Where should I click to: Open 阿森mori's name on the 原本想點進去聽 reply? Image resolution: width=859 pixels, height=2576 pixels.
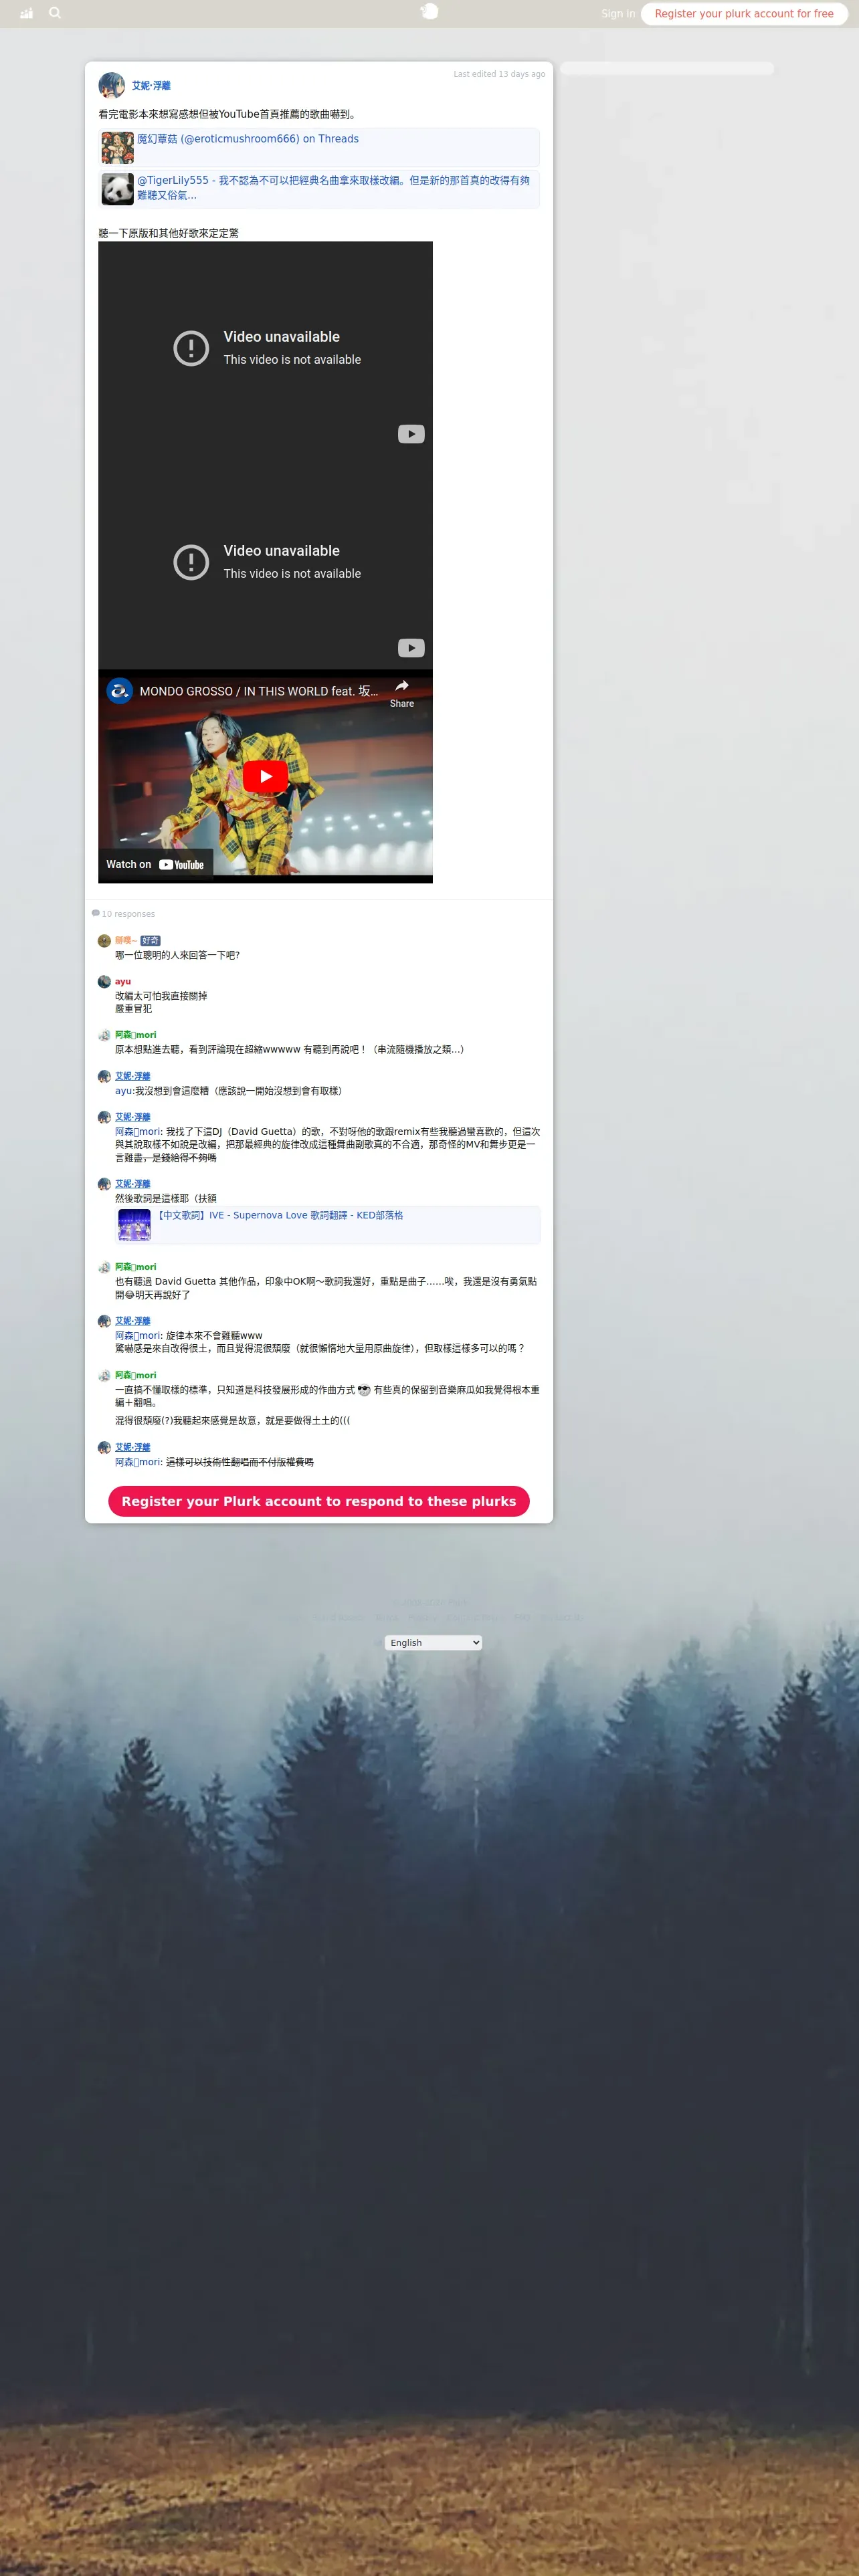(136, 1035)
